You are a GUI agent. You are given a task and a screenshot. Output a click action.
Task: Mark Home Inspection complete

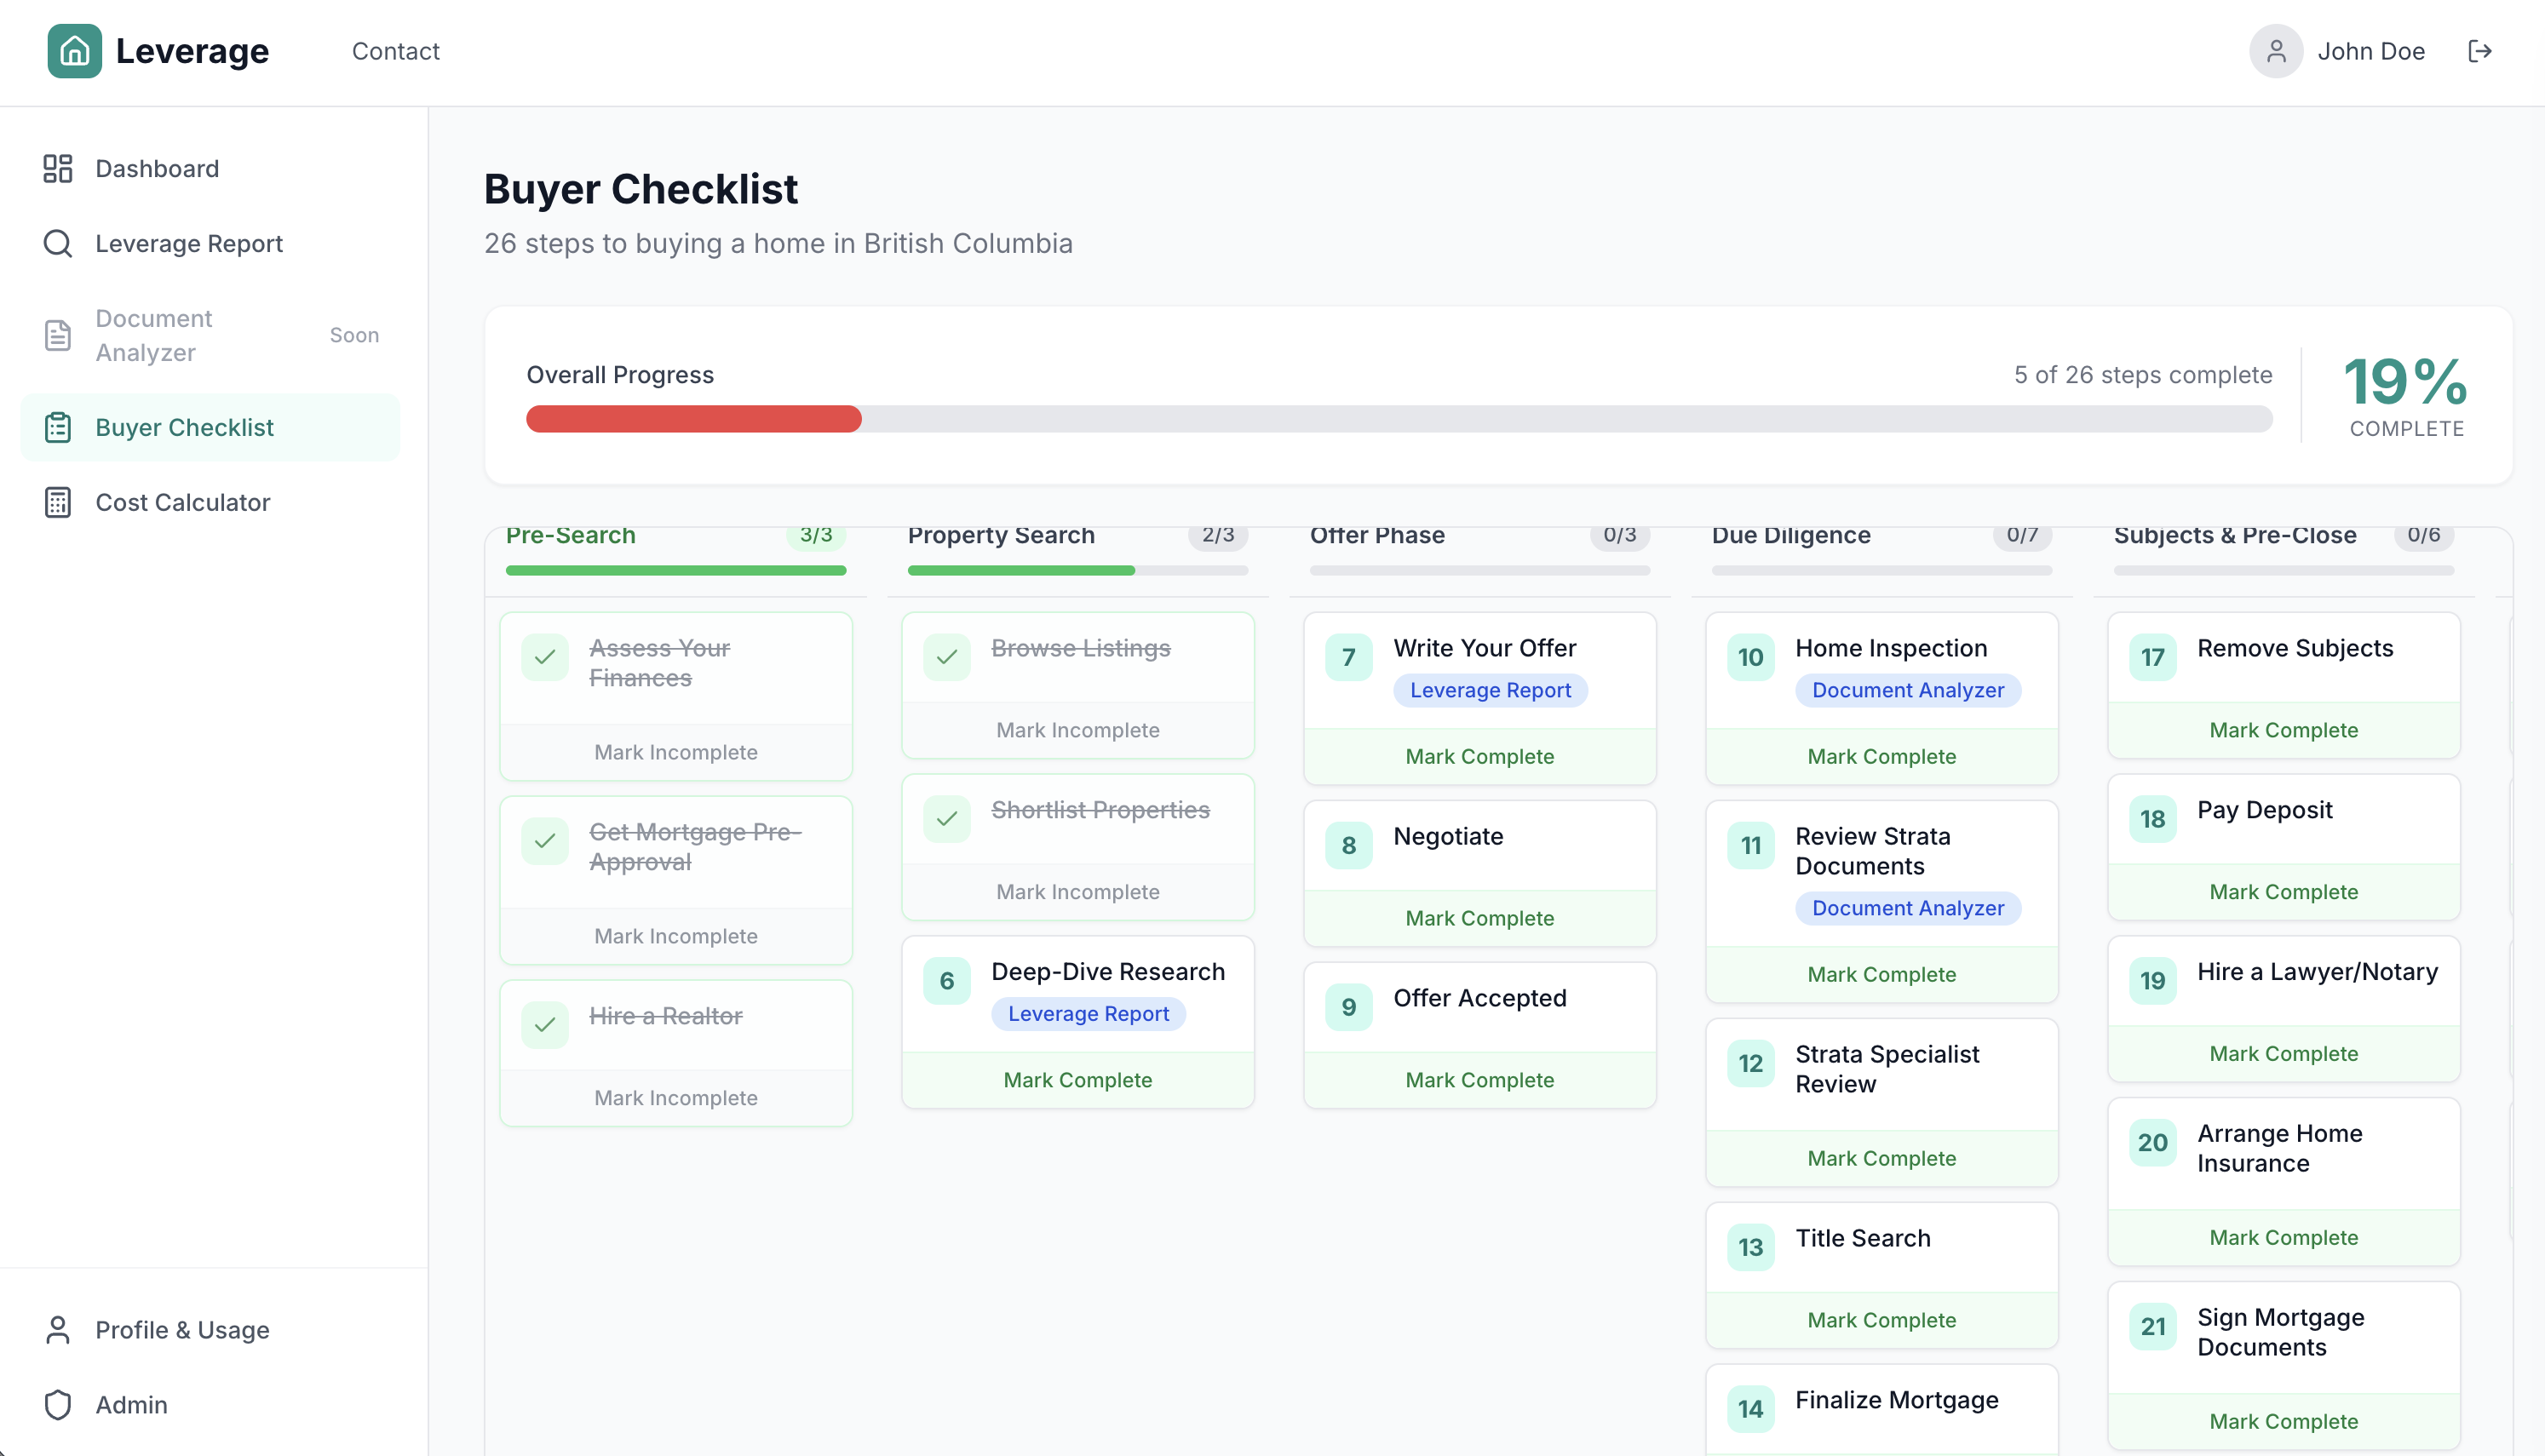tap(1882, 756)
